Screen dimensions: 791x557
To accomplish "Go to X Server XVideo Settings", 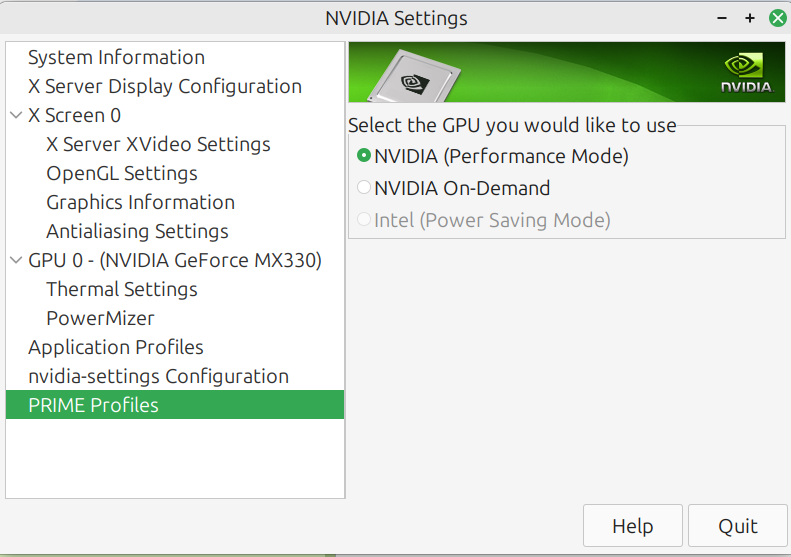I will [x=158, y=144].
